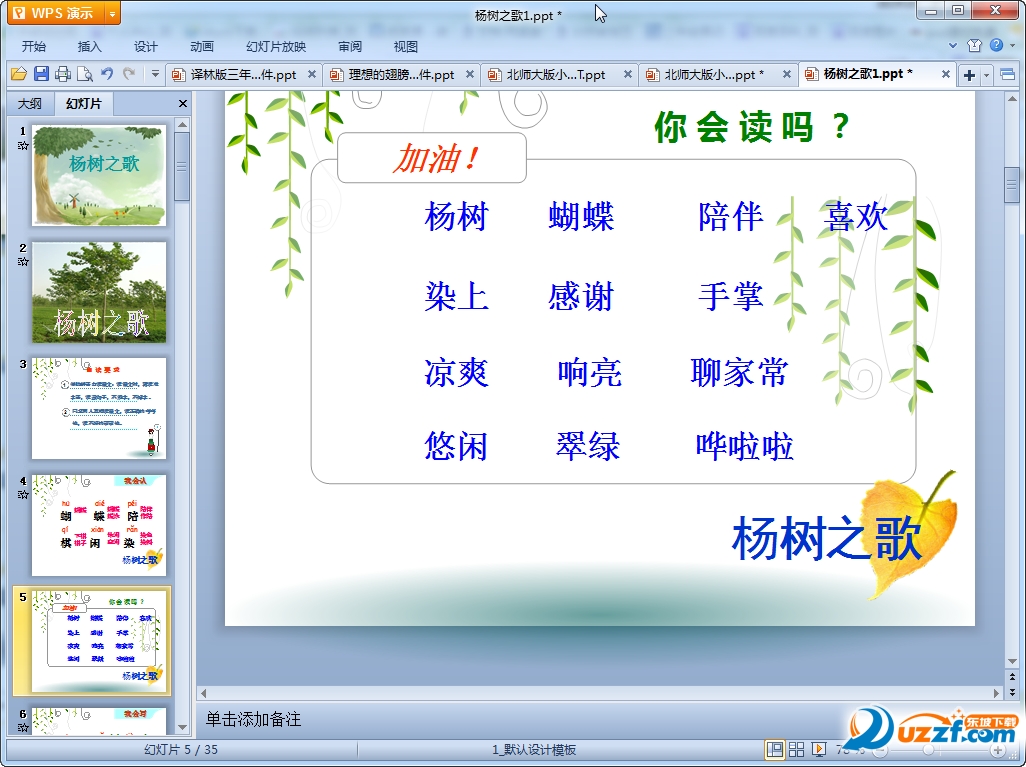Save the presentation with the floppy icon
This screenshot has width=1026, height=767.
(41, 74)
